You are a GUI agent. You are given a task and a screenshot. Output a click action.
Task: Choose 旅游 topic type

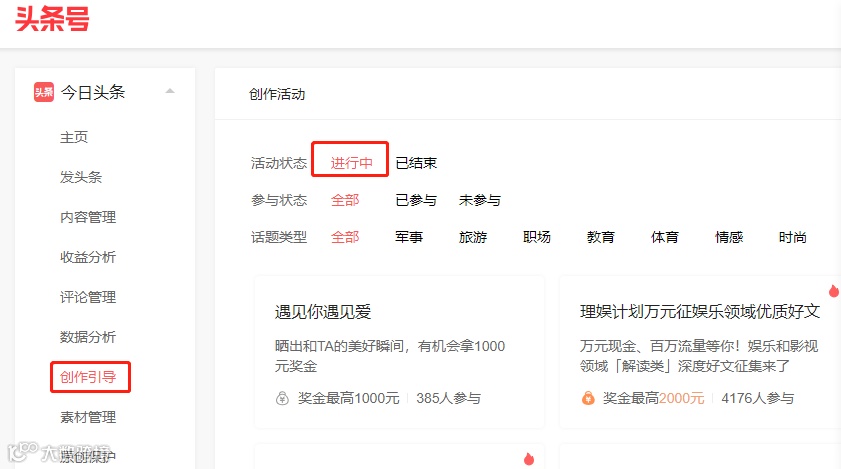click(473, 237)
